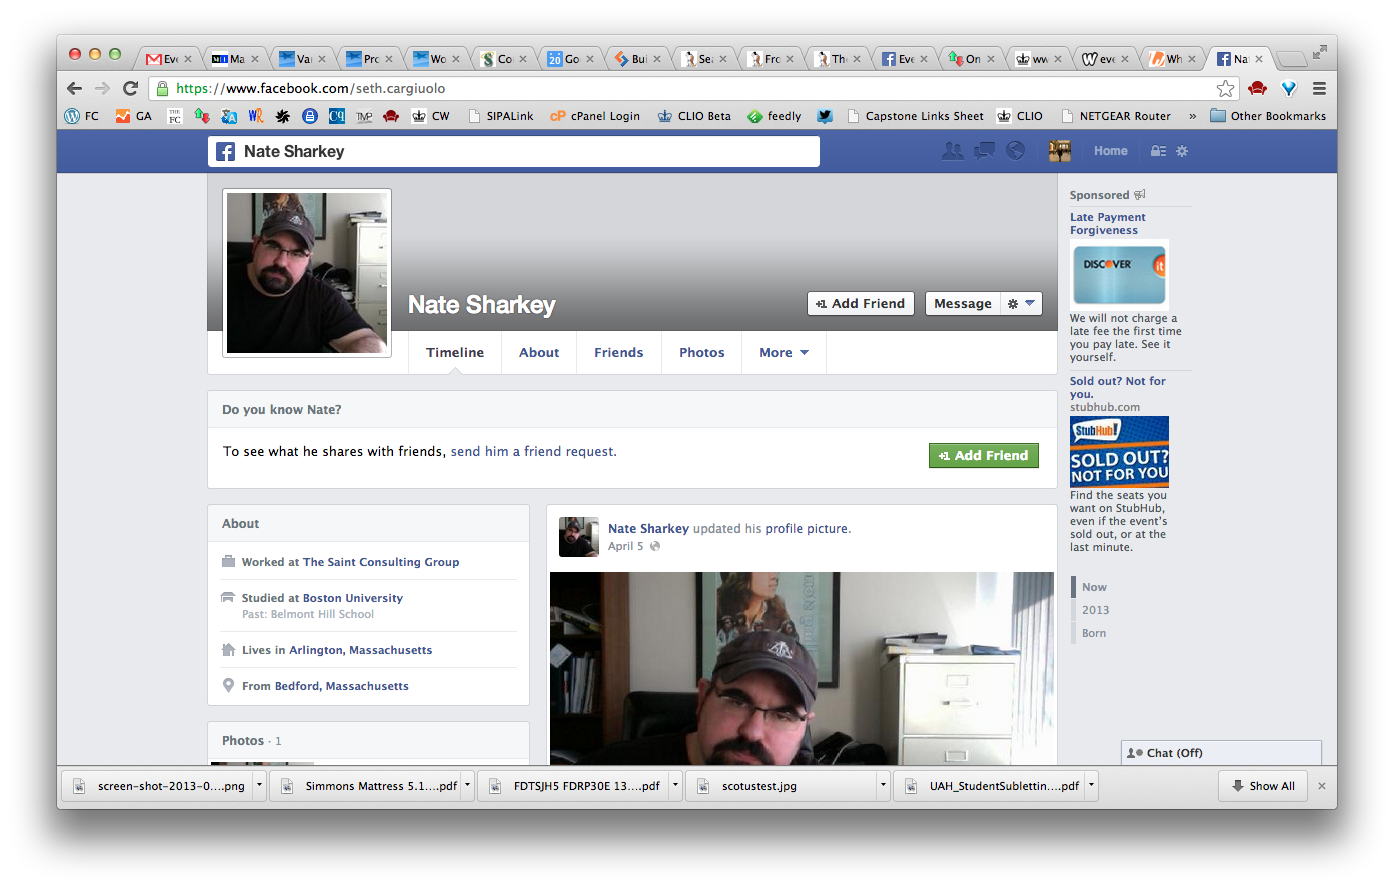This screenshot has width=1394, height=888.
Task: Click the 'profile picture' link in post
Action: pos(807,529)
